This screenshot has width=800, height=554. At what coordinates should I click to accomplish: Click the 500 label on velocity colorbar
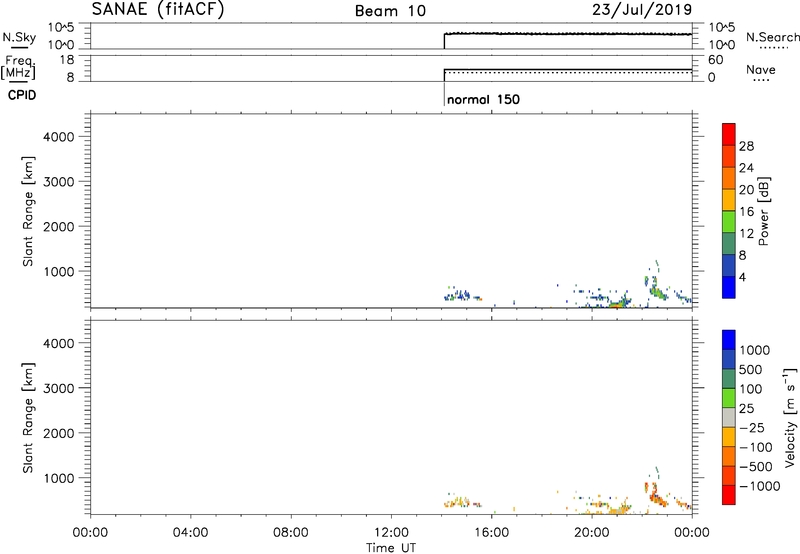[x=751, y=370]
